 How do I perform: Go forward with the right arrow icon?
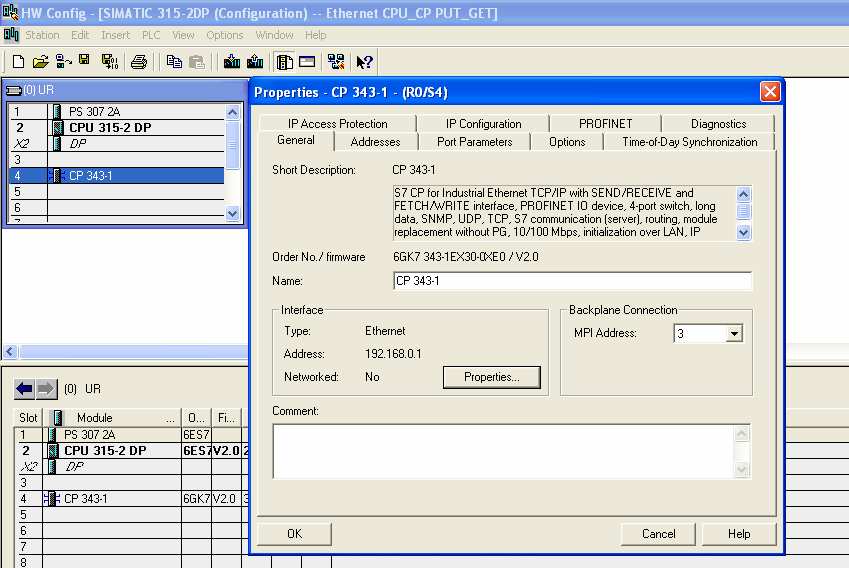point(46,389)
